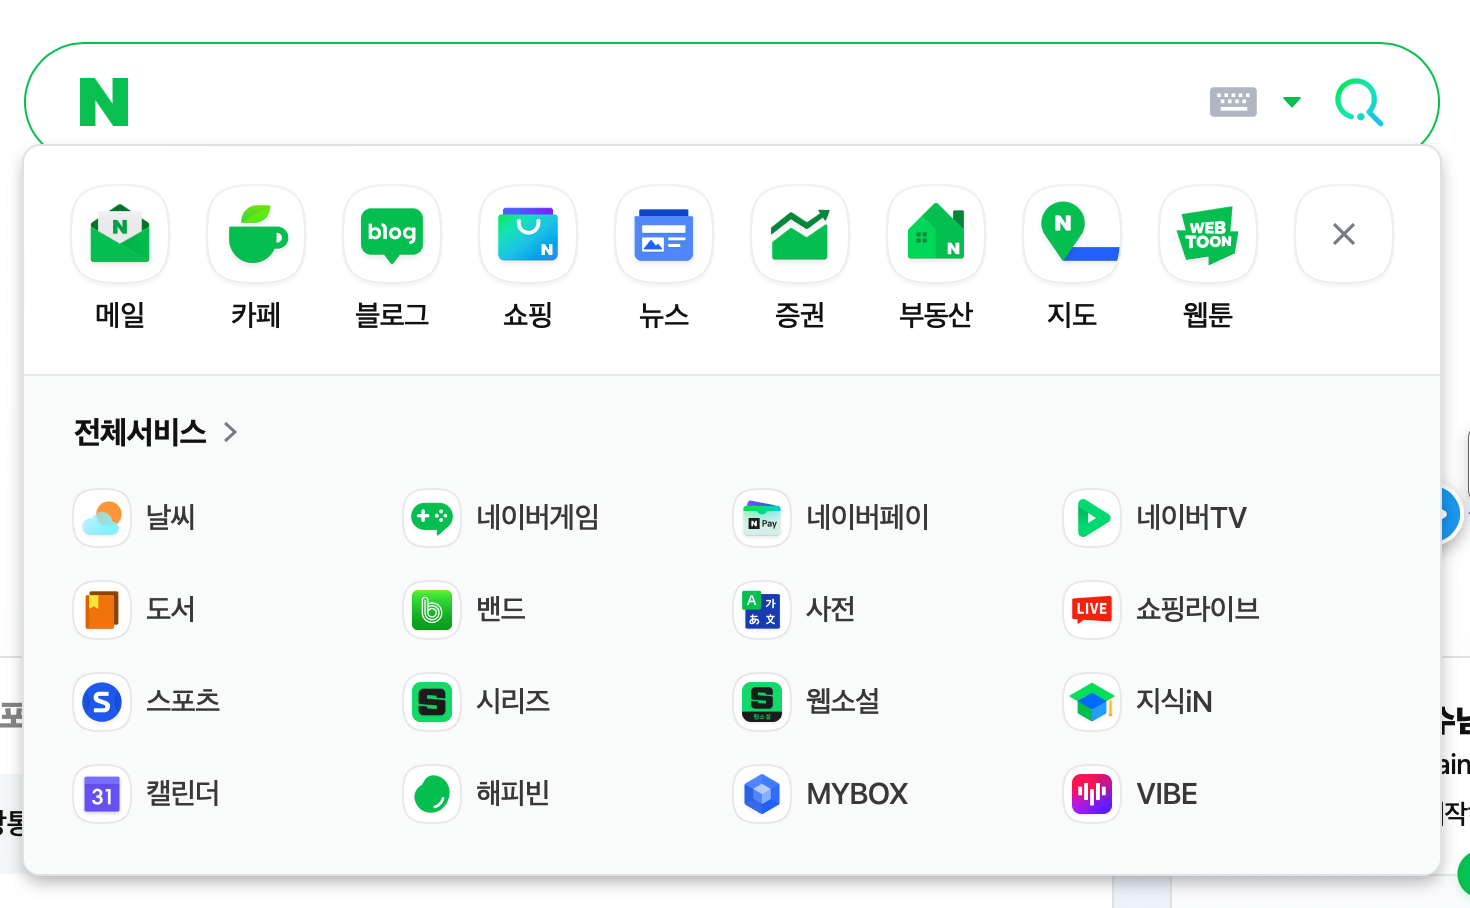Viewport: 1470px width, 908px height.
Task: Expand 전체서비스 with the chevron arrow
Action: pos(231,432)
